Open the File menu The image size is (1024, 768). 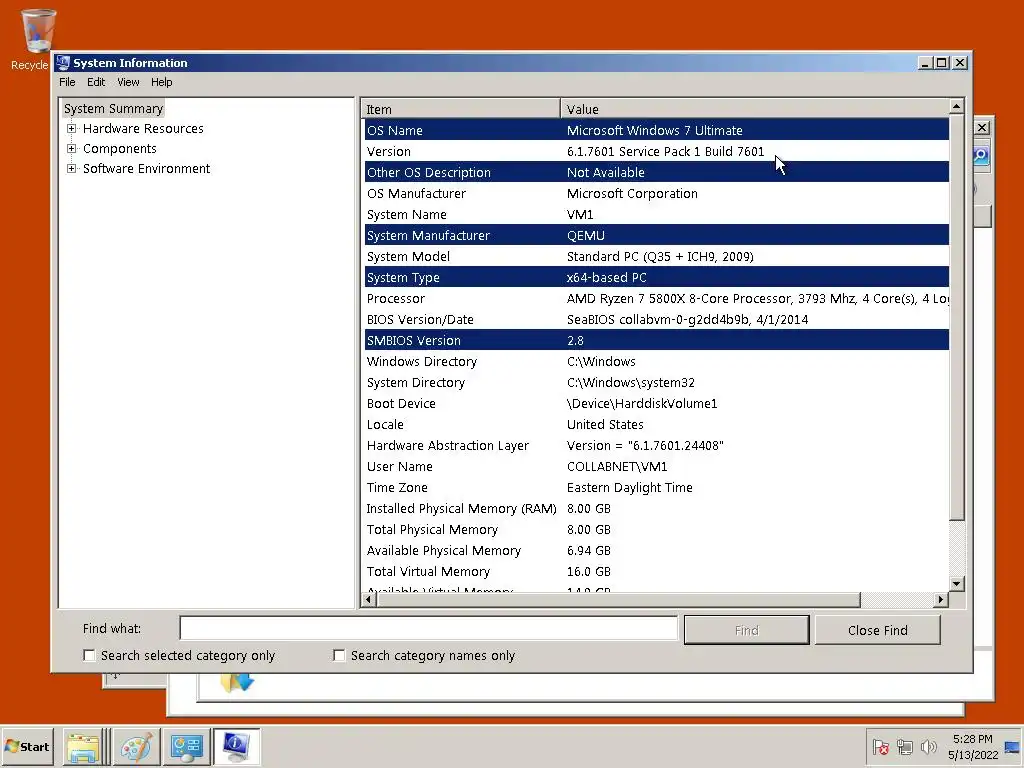coord(67,82)
